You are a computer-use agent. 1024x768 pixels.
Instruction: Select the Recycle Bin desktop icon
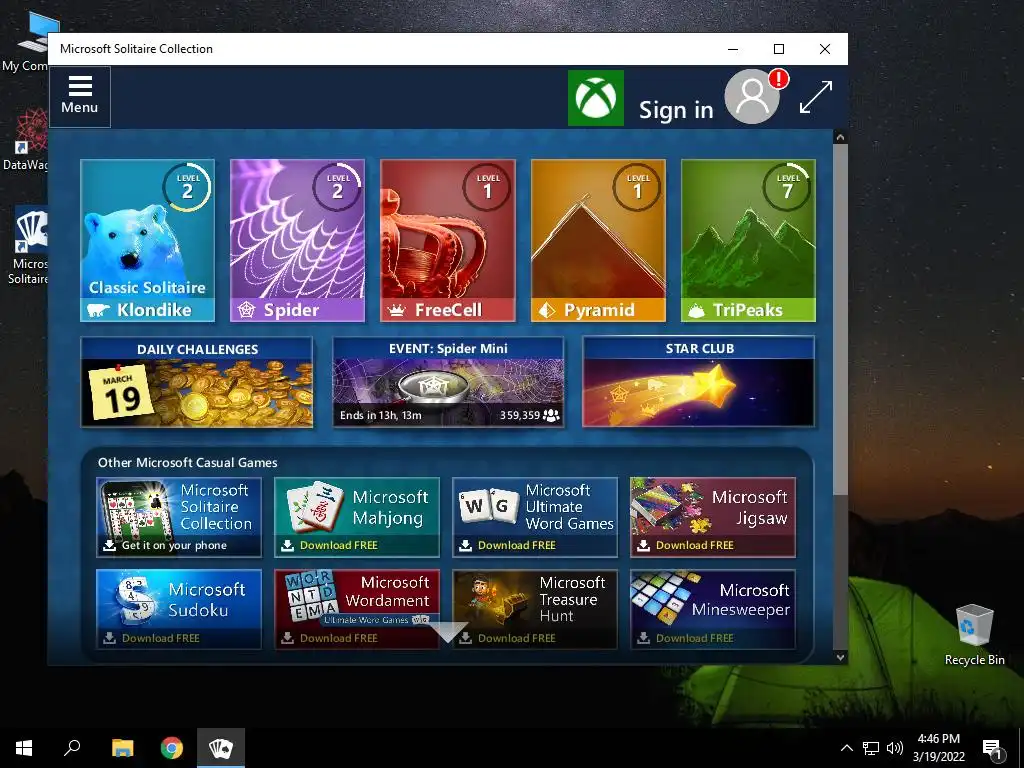click(974, 633)
